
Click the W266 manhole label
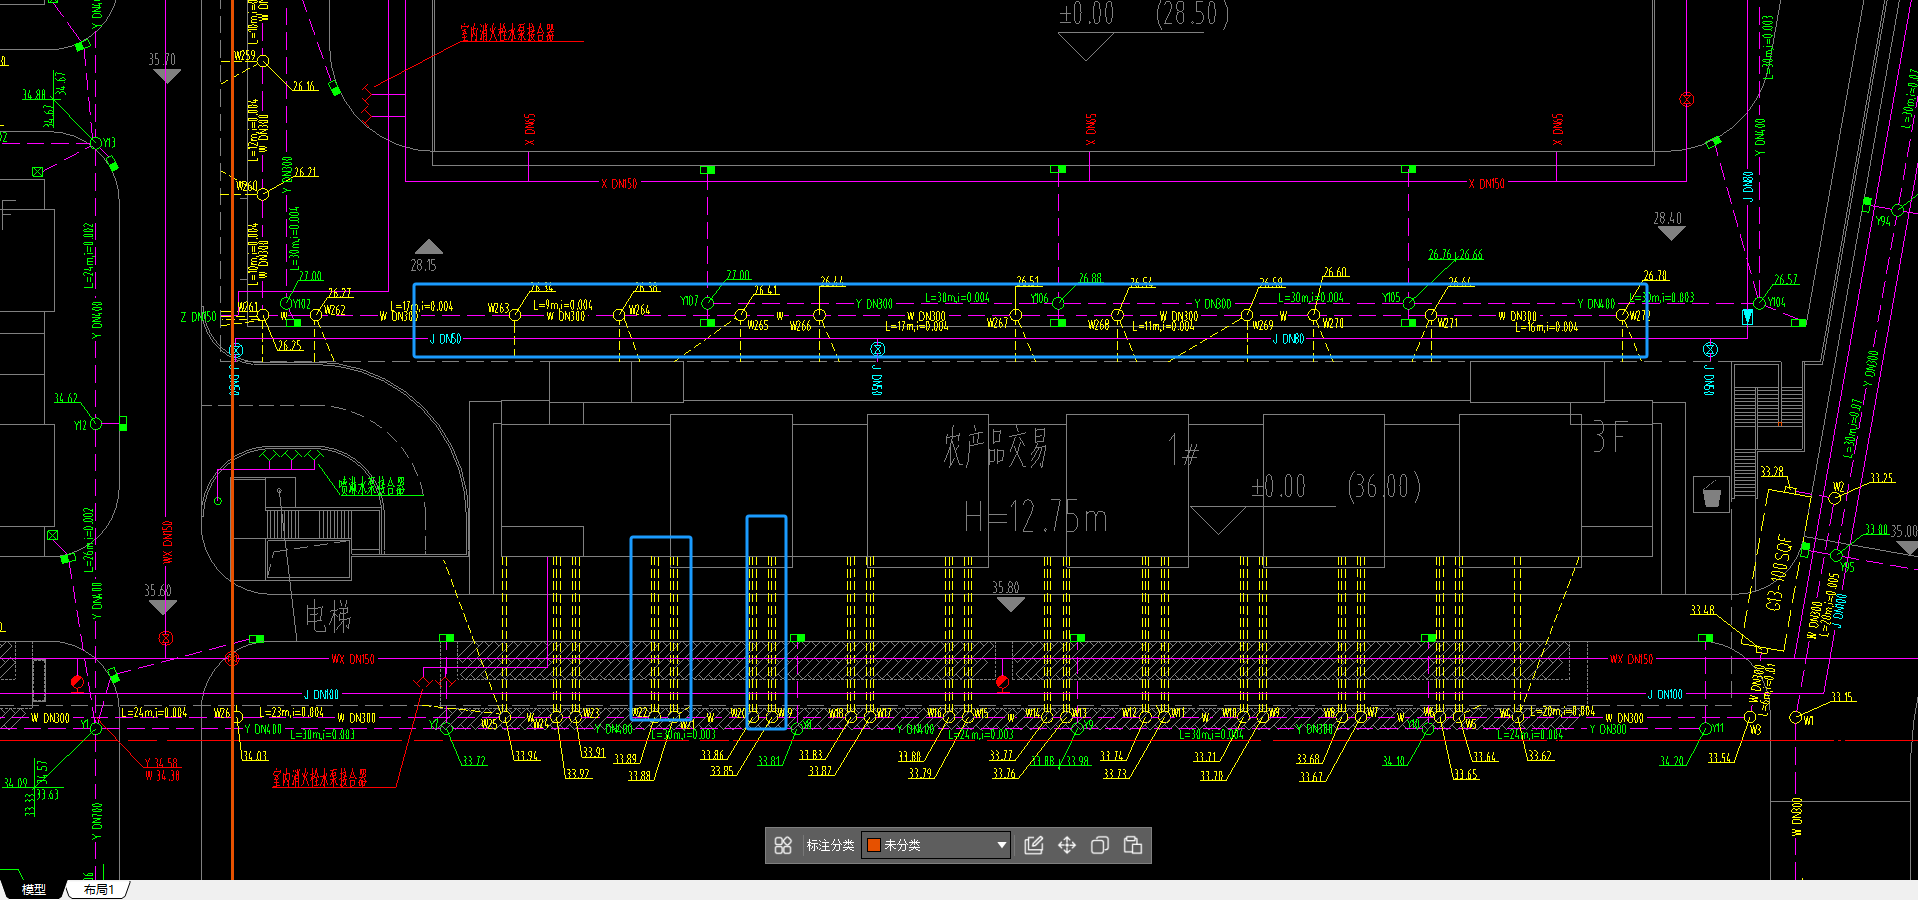tap(800, 326)
